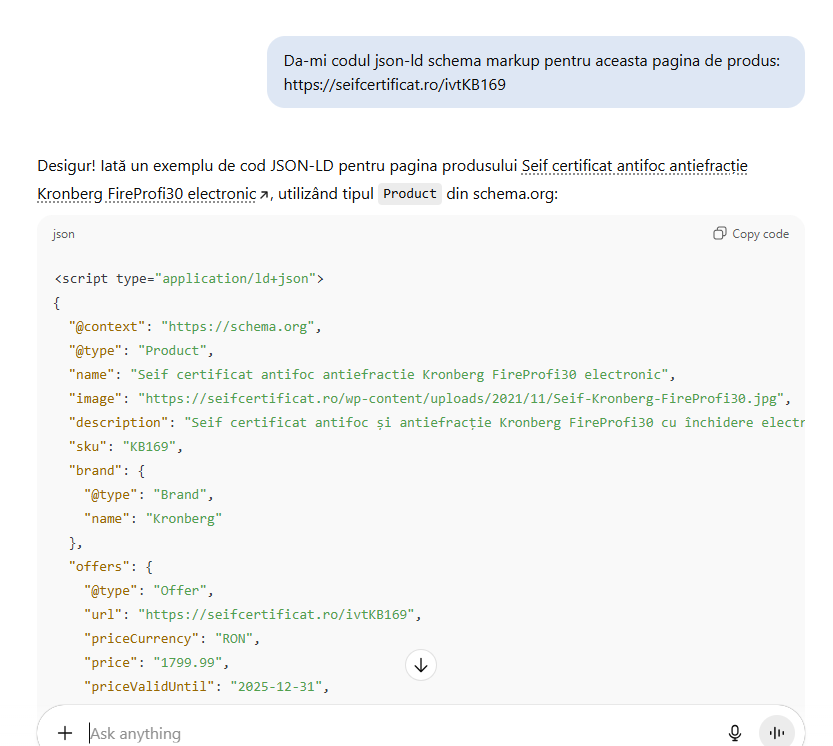Start voice mode with waveform icon

pos(777,733)
